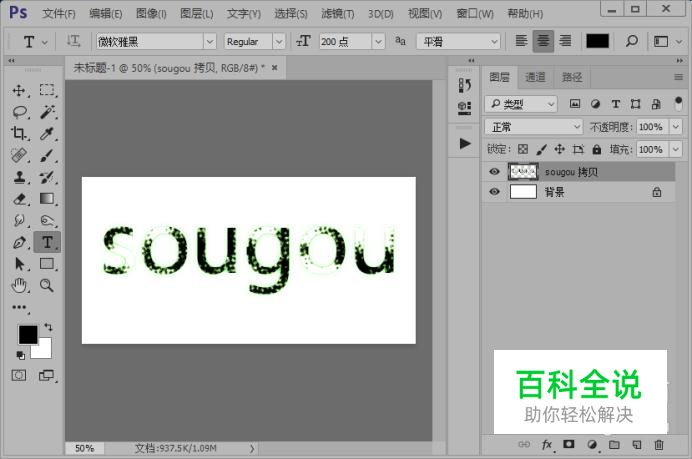Click the sougou 拷贝 layer thumbnail
The image size is (692, 459).
click(523, 172)
